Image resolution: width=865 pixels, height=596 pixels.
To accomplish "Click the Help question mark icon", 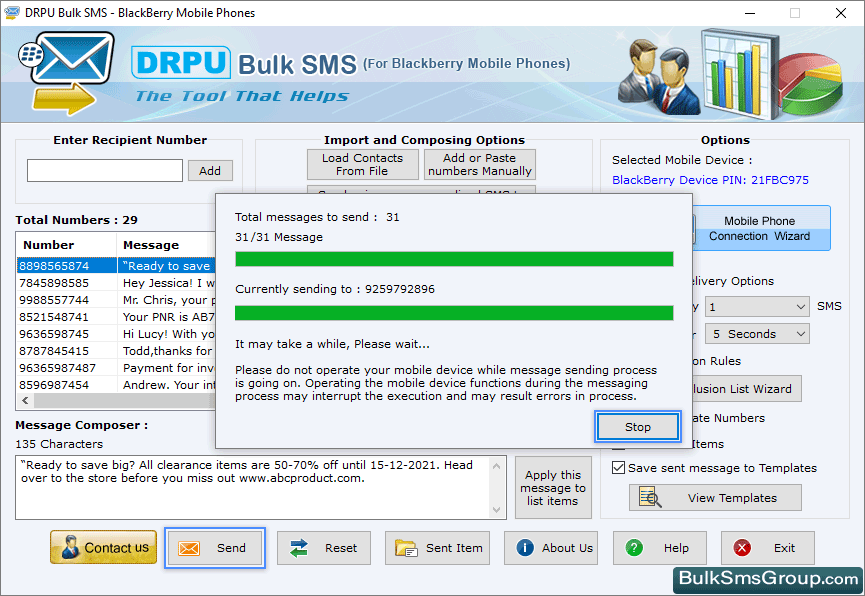I will [x=634, y=547].
